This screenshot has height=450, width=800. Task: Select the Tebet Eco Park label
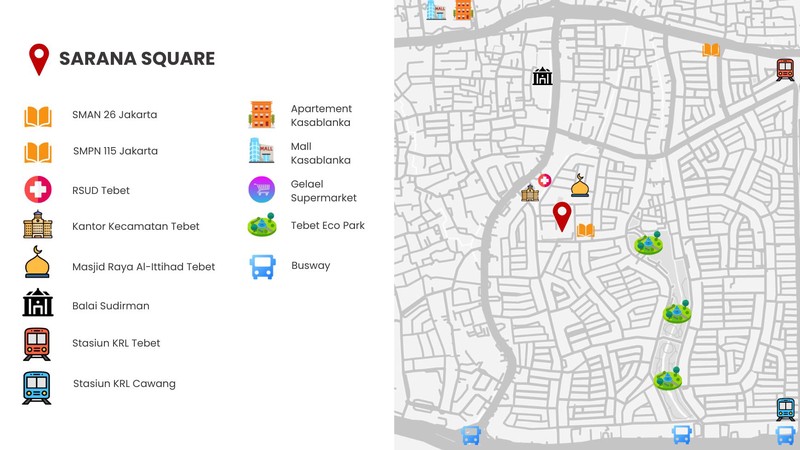(328, 226)
